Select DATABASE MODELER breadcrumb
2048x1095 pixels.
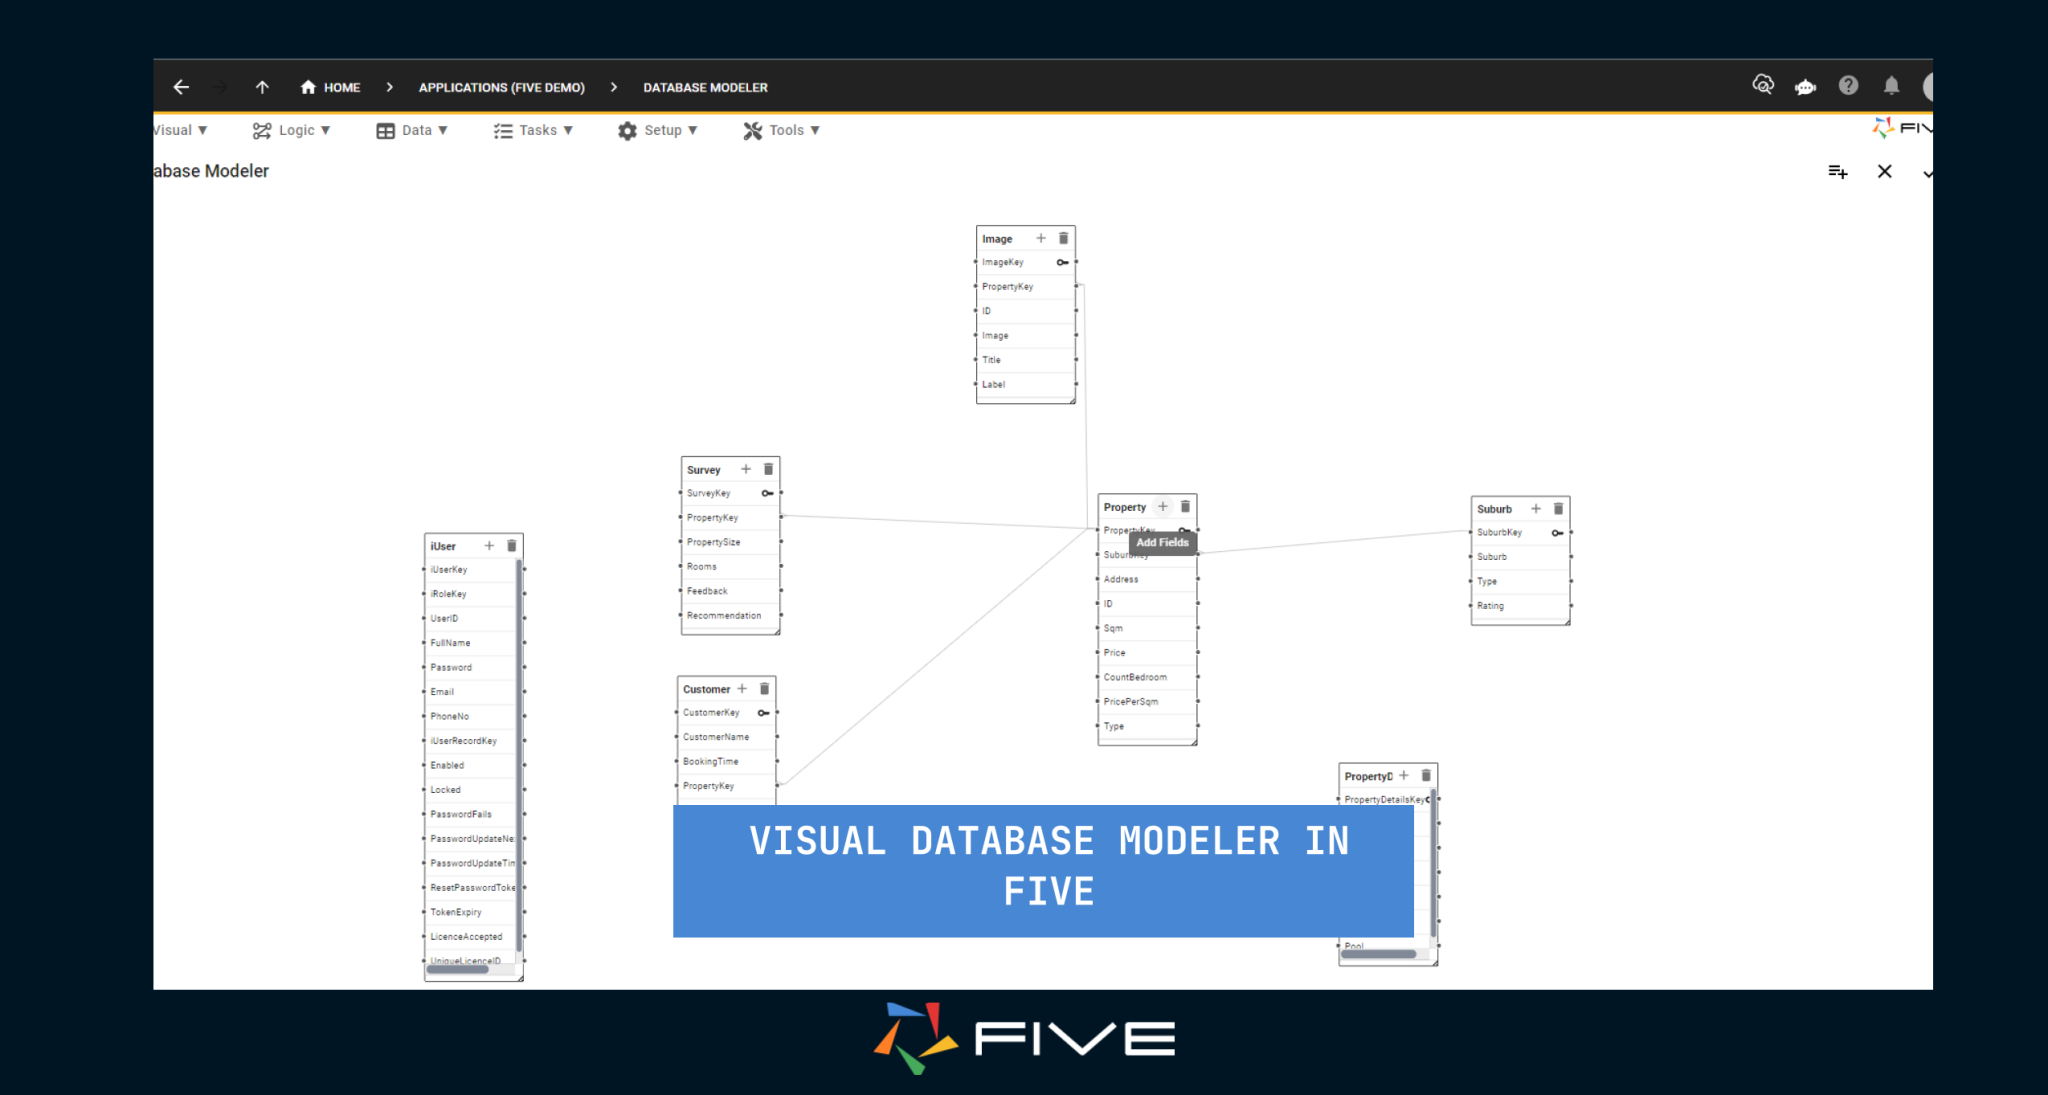coord(705,87)
